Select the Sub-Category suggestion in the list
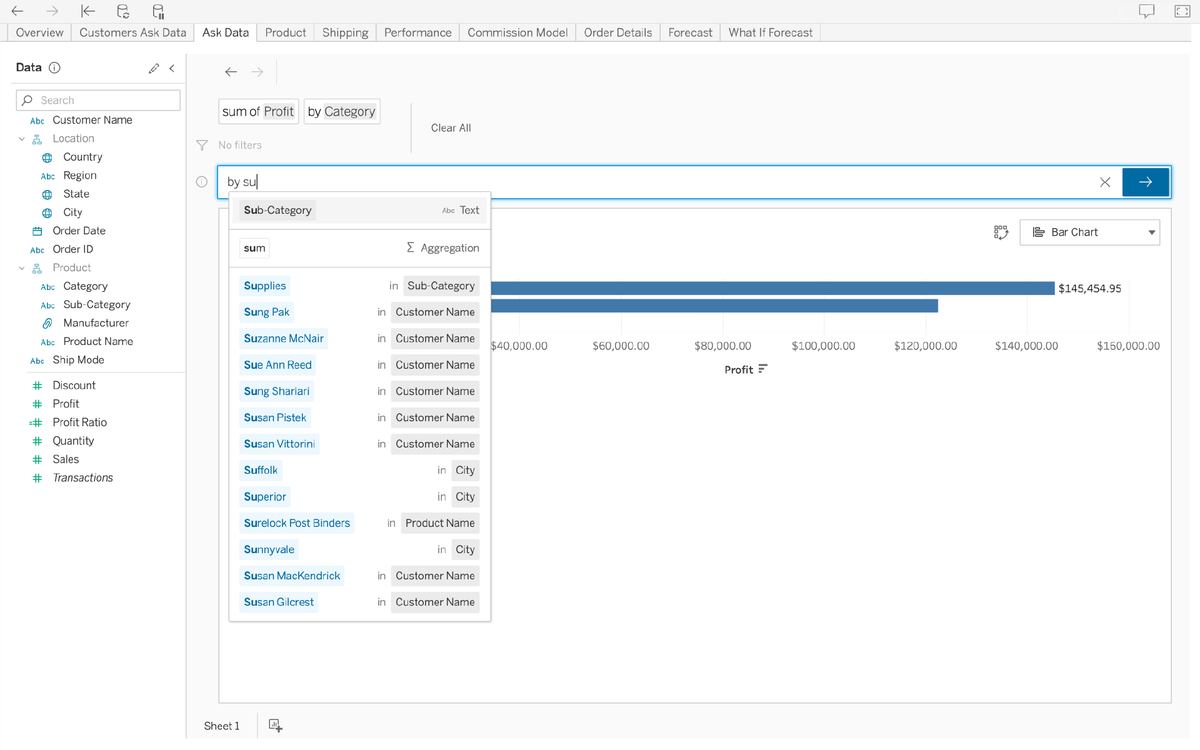Viewport: 1200px width, 750px height. click(278, 210)
